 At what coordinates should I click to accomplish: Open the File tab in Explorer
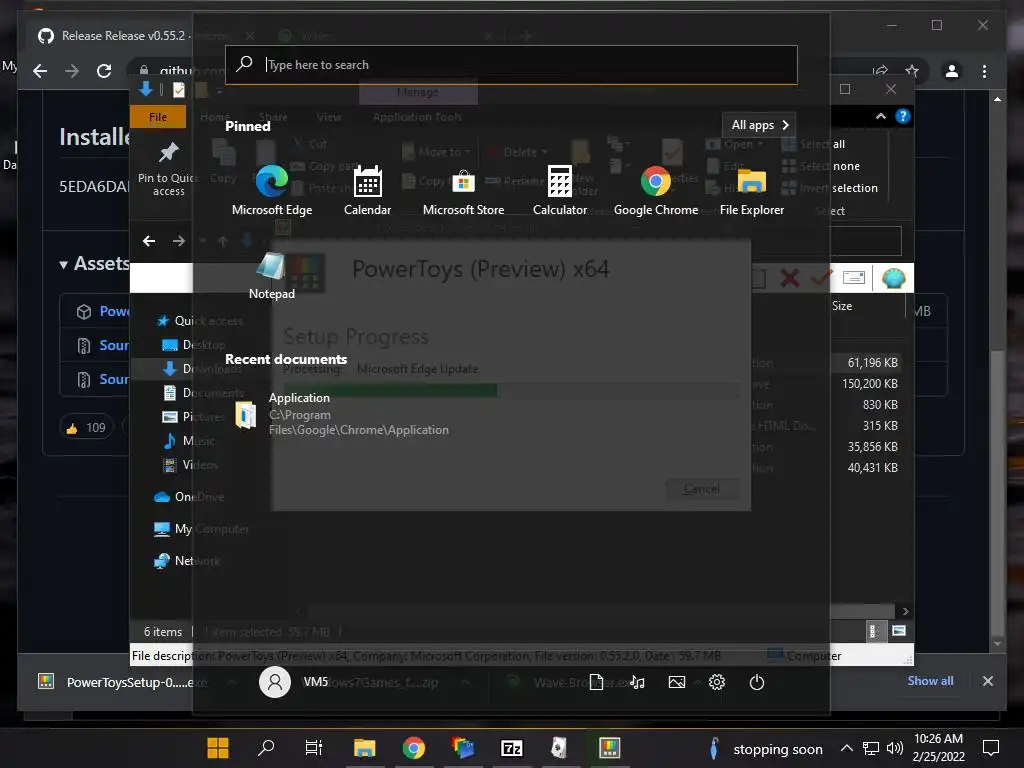(157, 117)
